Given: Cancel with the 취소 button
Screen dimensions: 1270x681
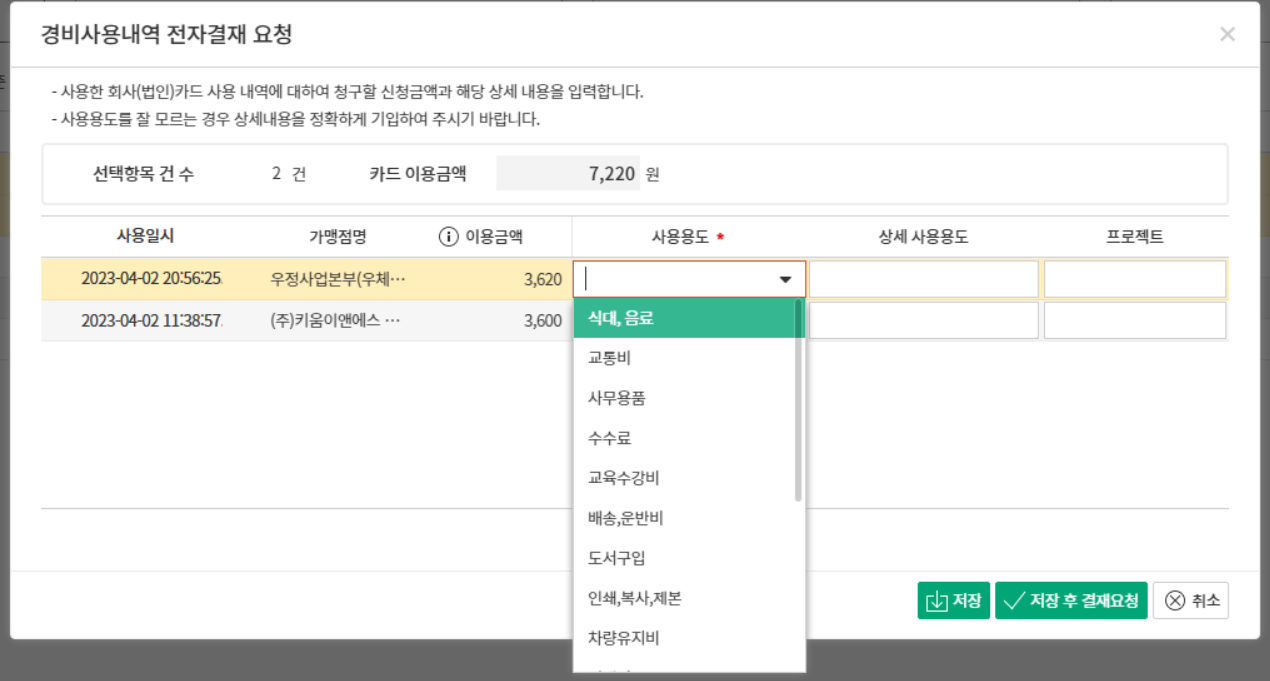Looking at the screenshot, I should point(1190,601).
